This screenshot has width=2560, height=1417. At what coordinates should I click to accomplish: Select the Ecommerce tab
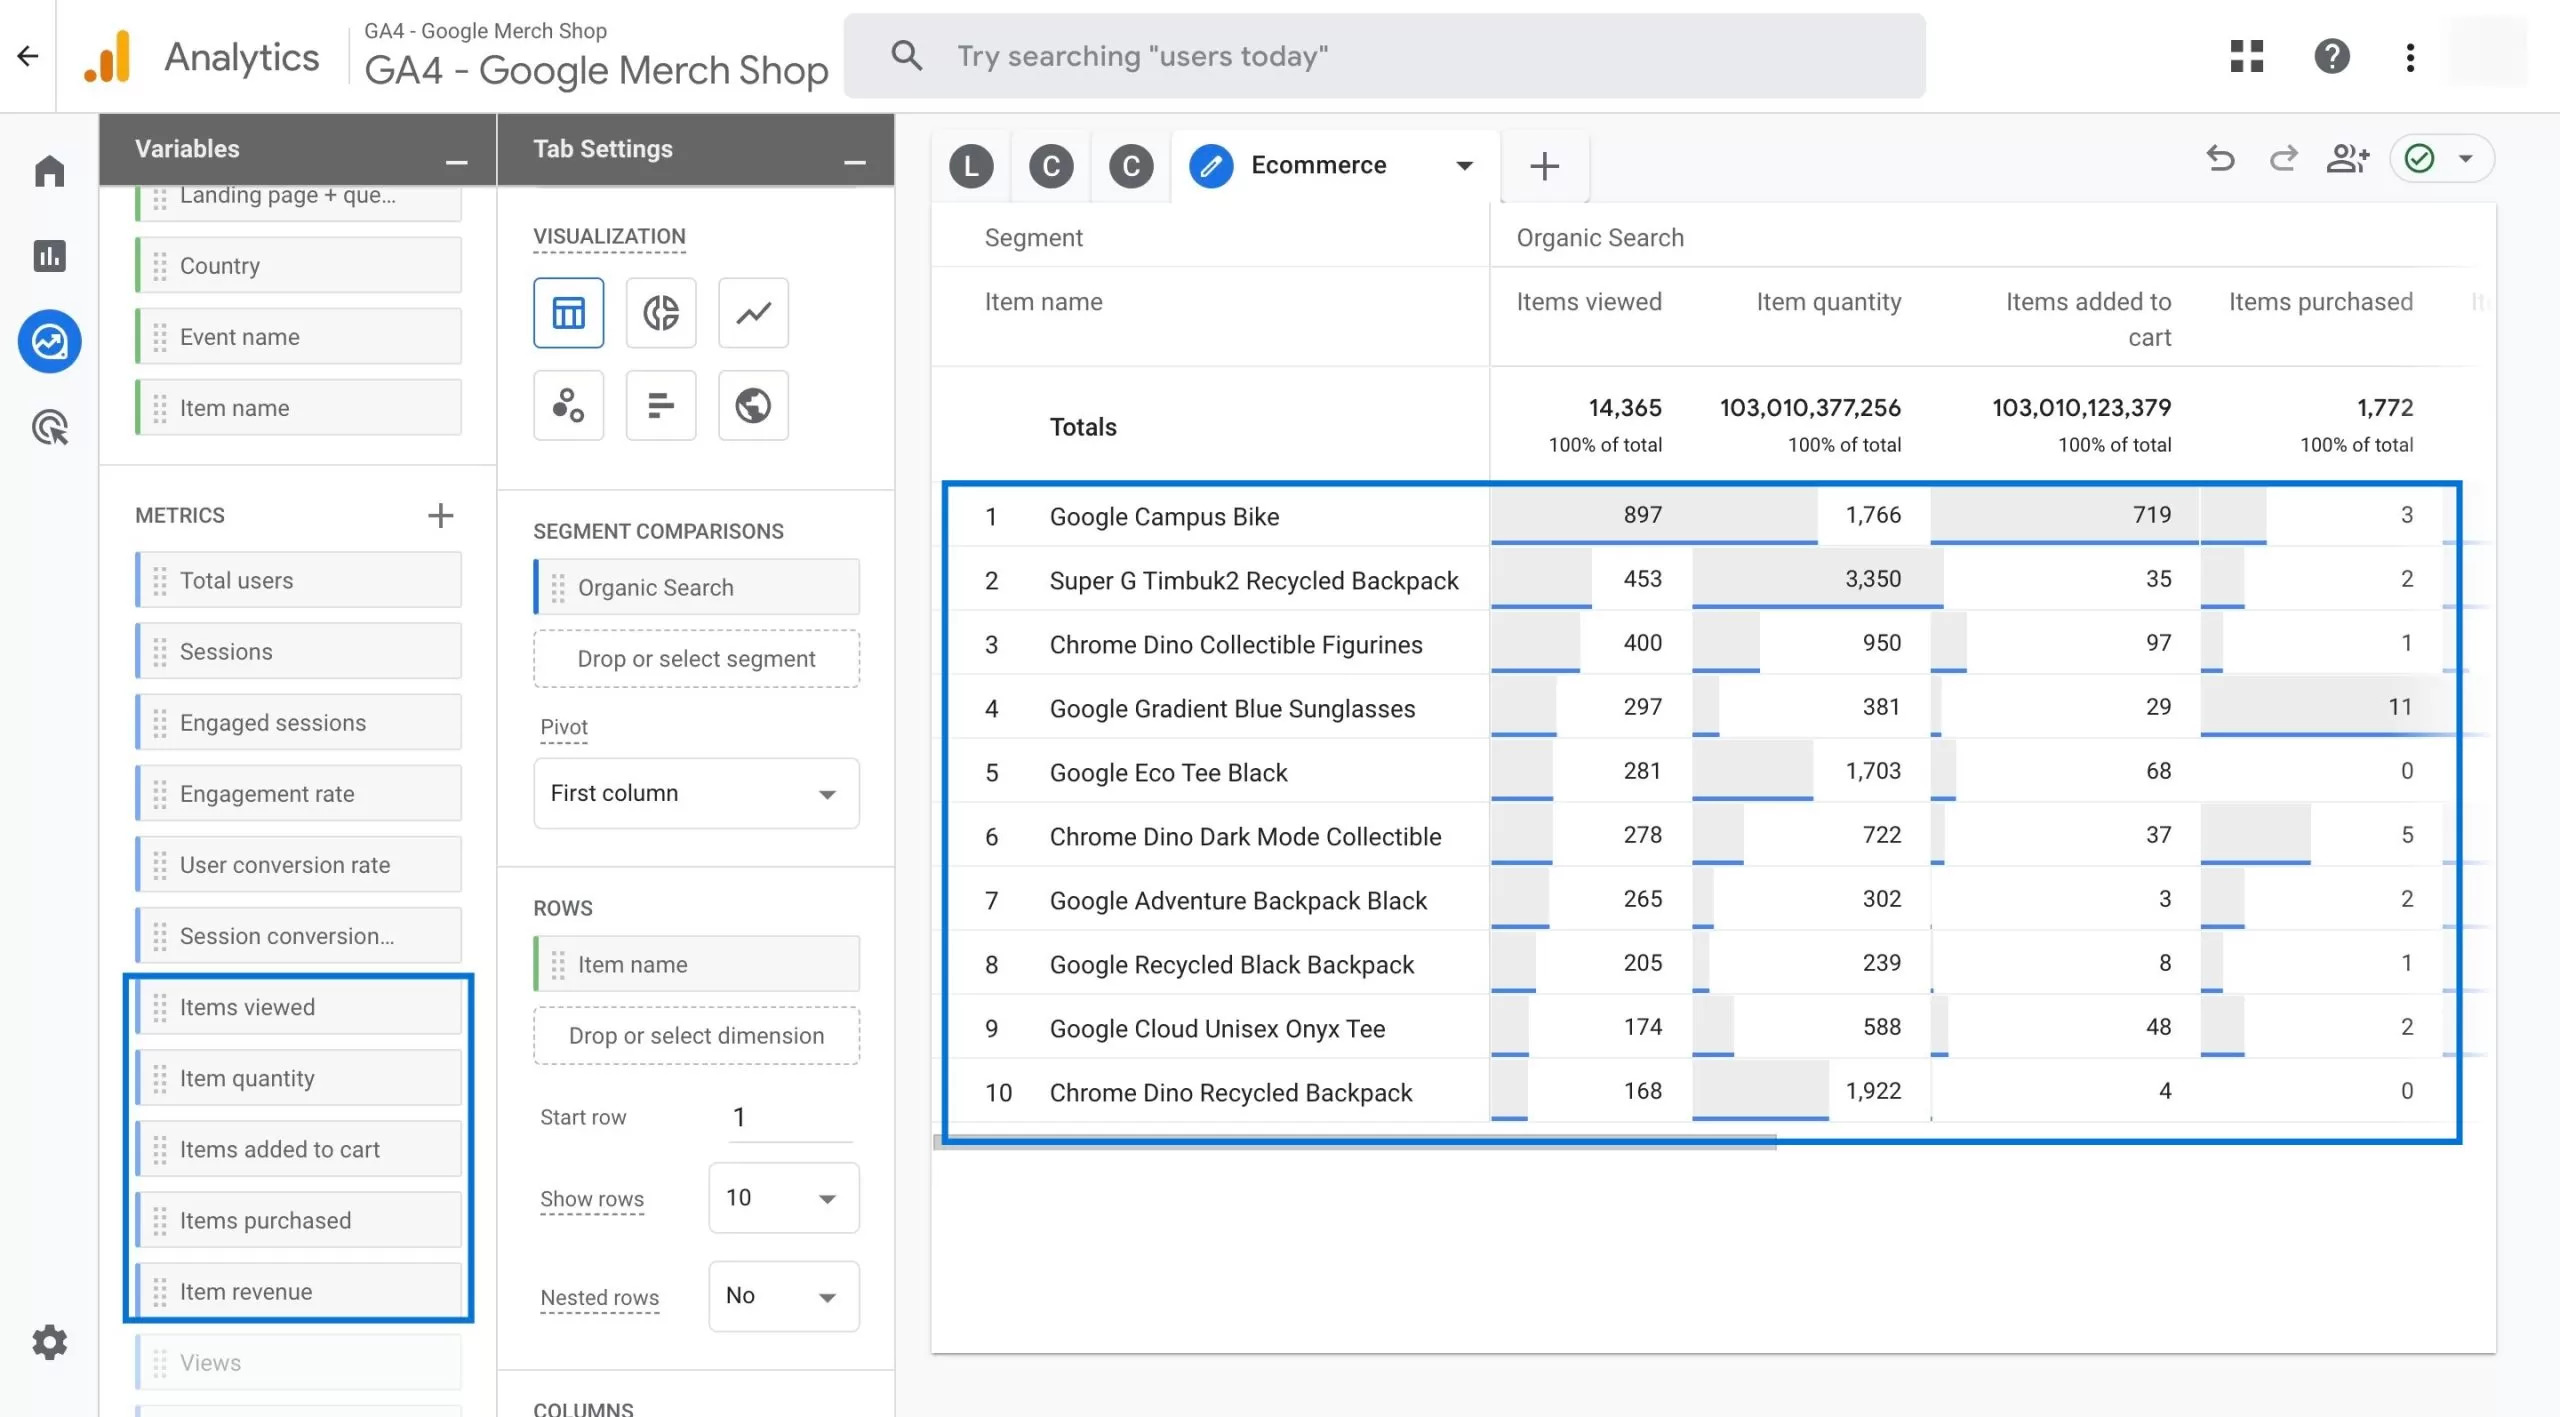pyautogui.click(x=1318, y=165)
